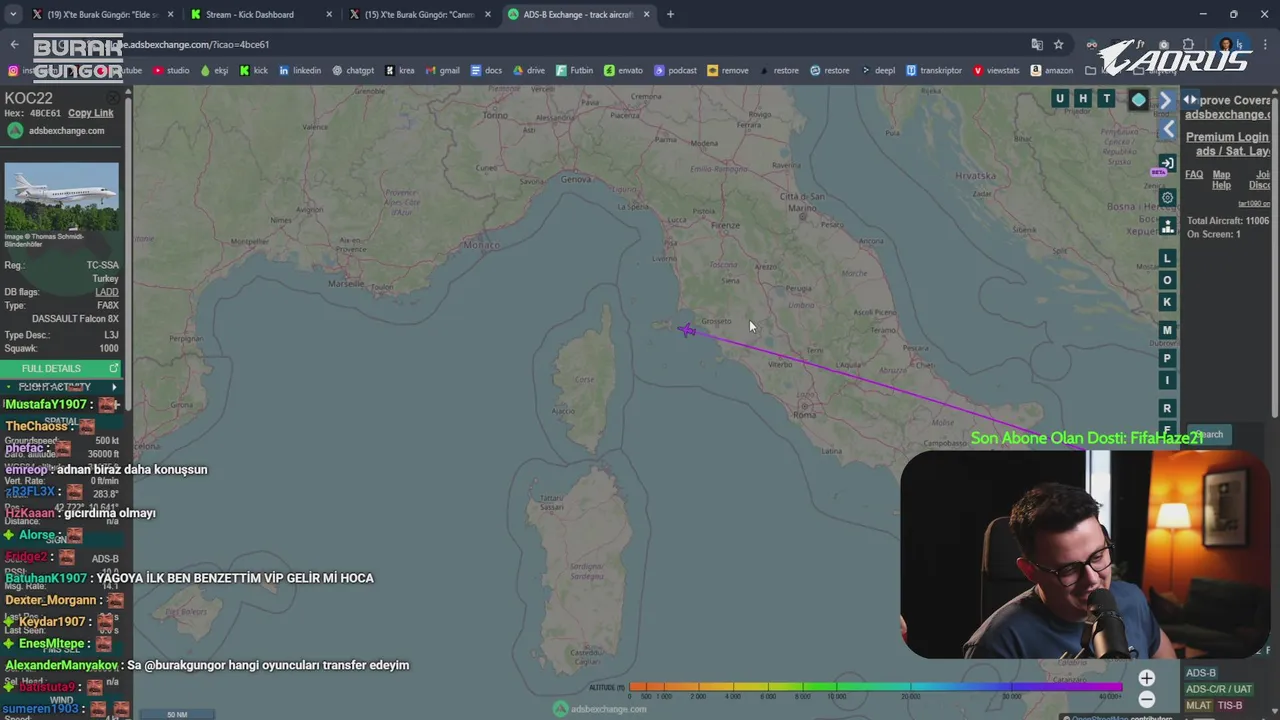Screen dimensions: 1280x720
Task: Click the altitude color scale bar
Action: [x=876, y=687]
